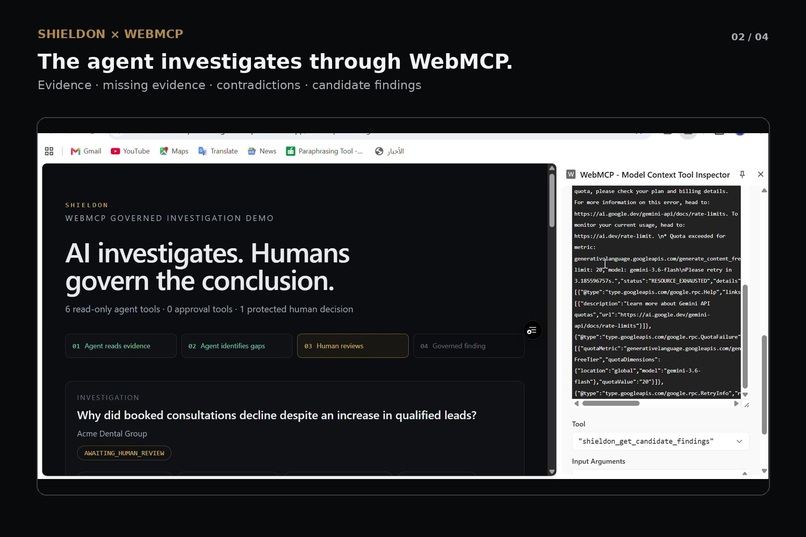Open the YouTube bookmark
The height and width of the screenshot is (537, 806).
(131, 151)
